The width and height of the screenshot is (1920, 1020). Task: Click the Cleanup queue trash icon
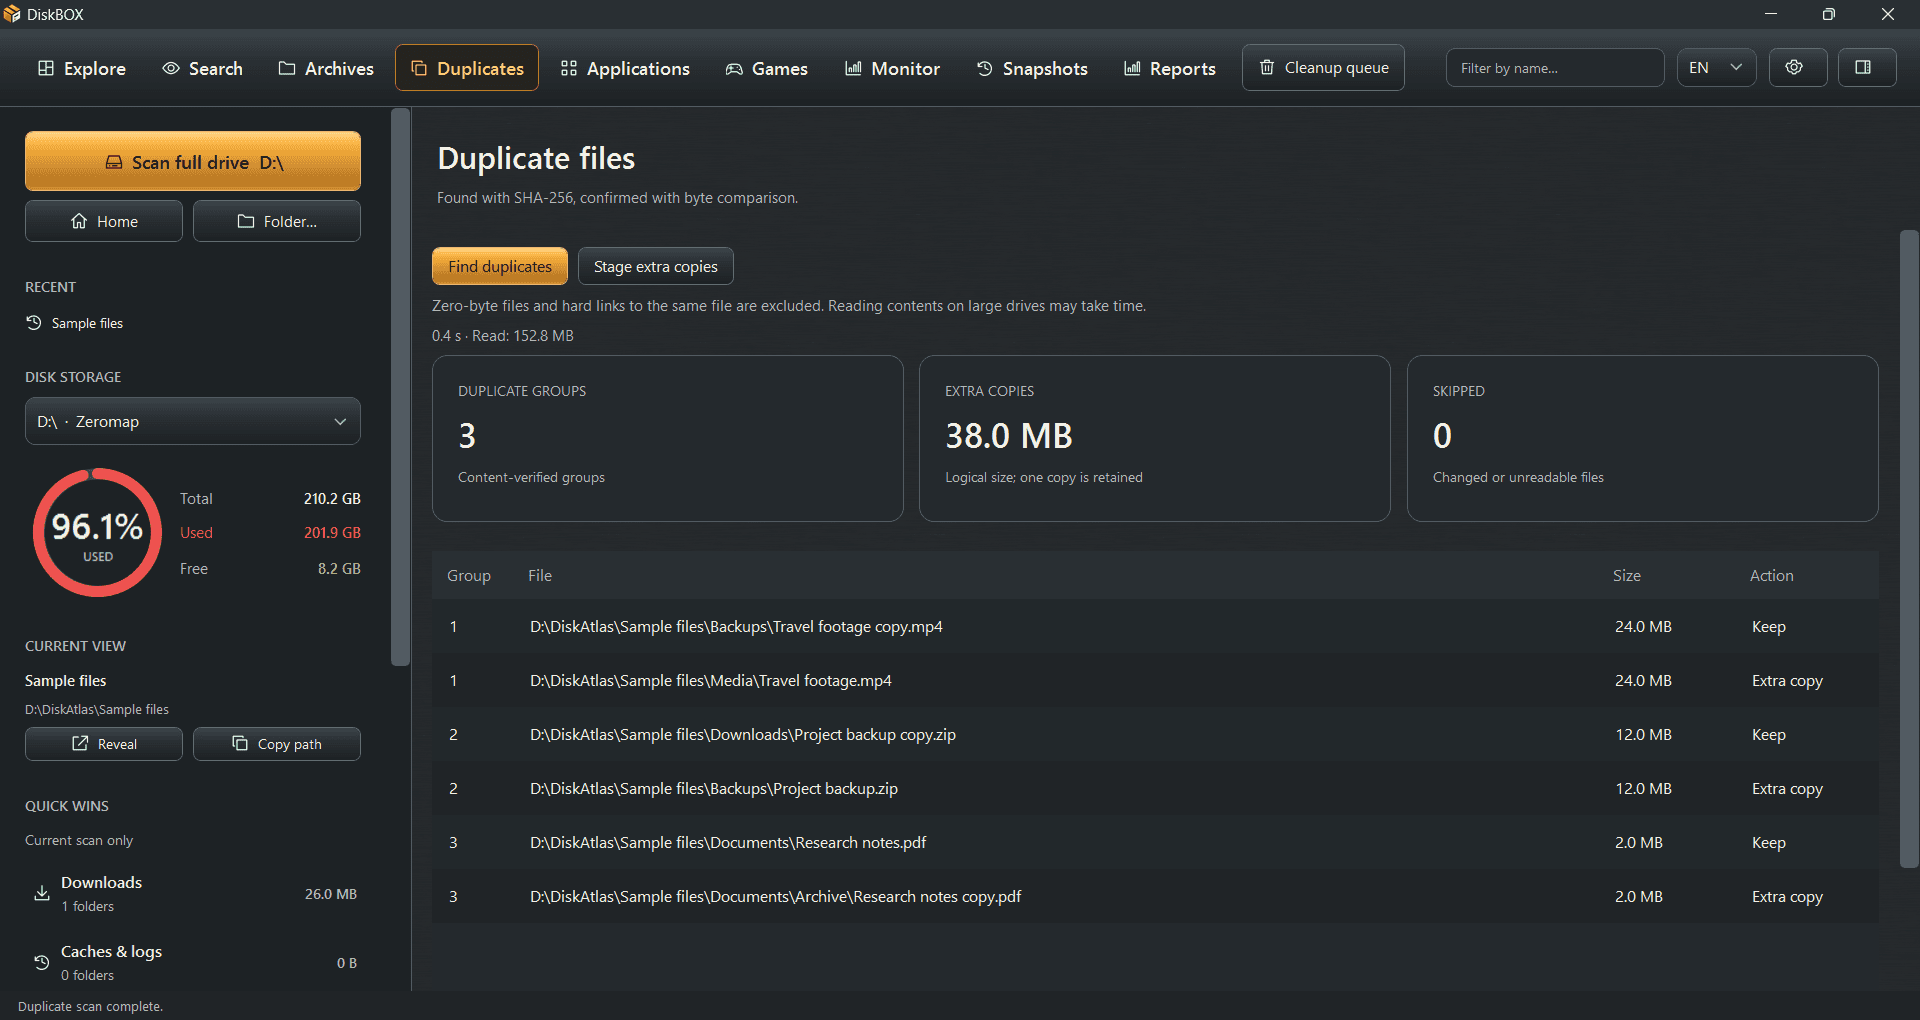1267,67
